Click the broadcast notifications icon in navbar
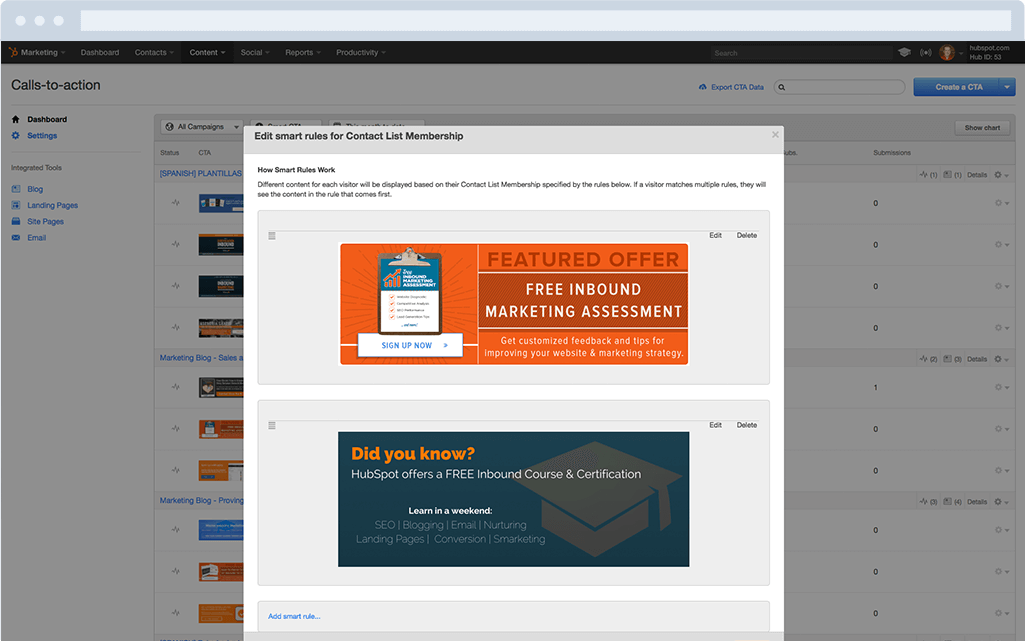The width and height of the screenshot is (1025, 641). coord(925,52)
